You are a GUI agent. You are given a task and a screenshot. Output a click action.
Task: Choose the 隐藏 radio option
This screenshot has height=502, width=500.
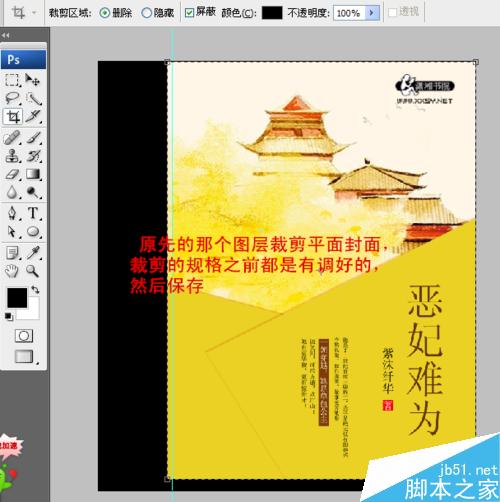point(147,13)
